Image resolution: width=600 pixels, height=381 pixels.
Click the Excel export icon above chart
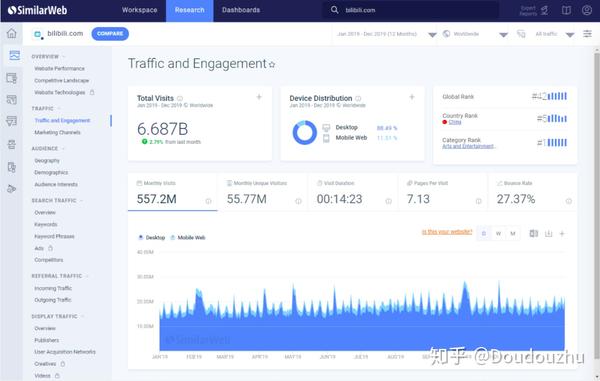point(533,233)
